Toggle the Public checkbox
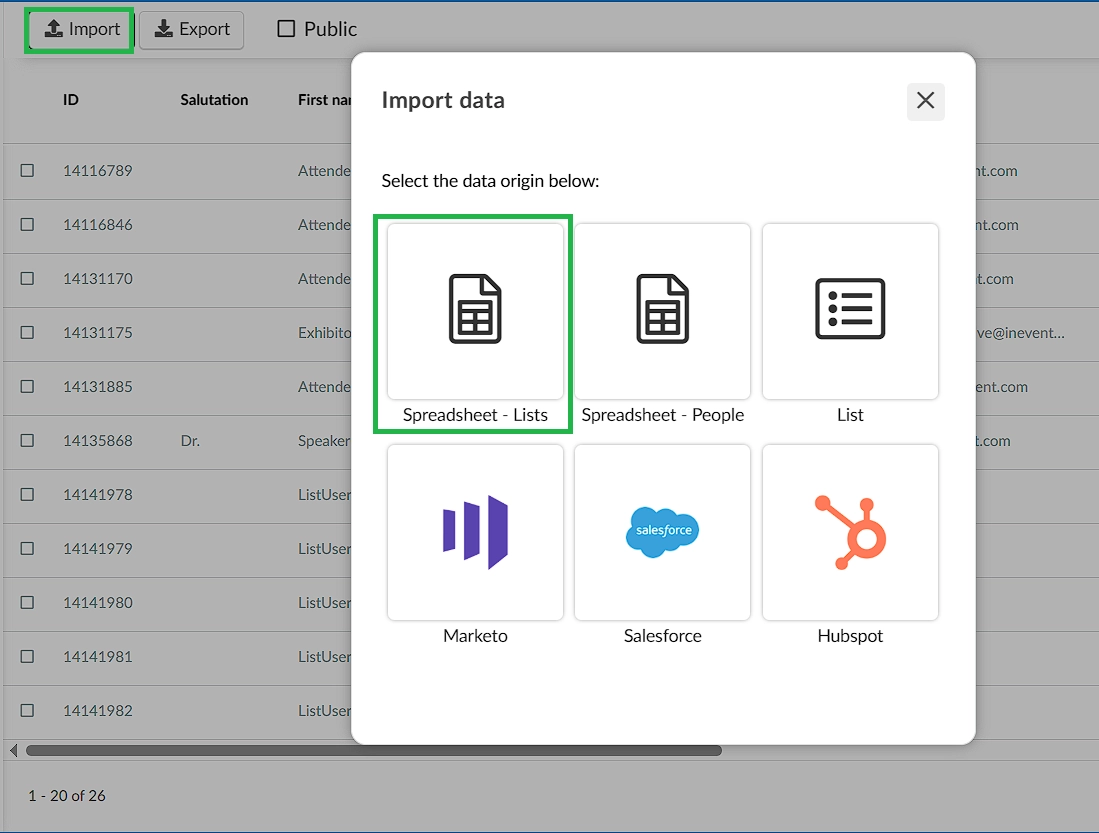Image resolution: width=1099 pixels, height=833 pixels. click(286, 29)
